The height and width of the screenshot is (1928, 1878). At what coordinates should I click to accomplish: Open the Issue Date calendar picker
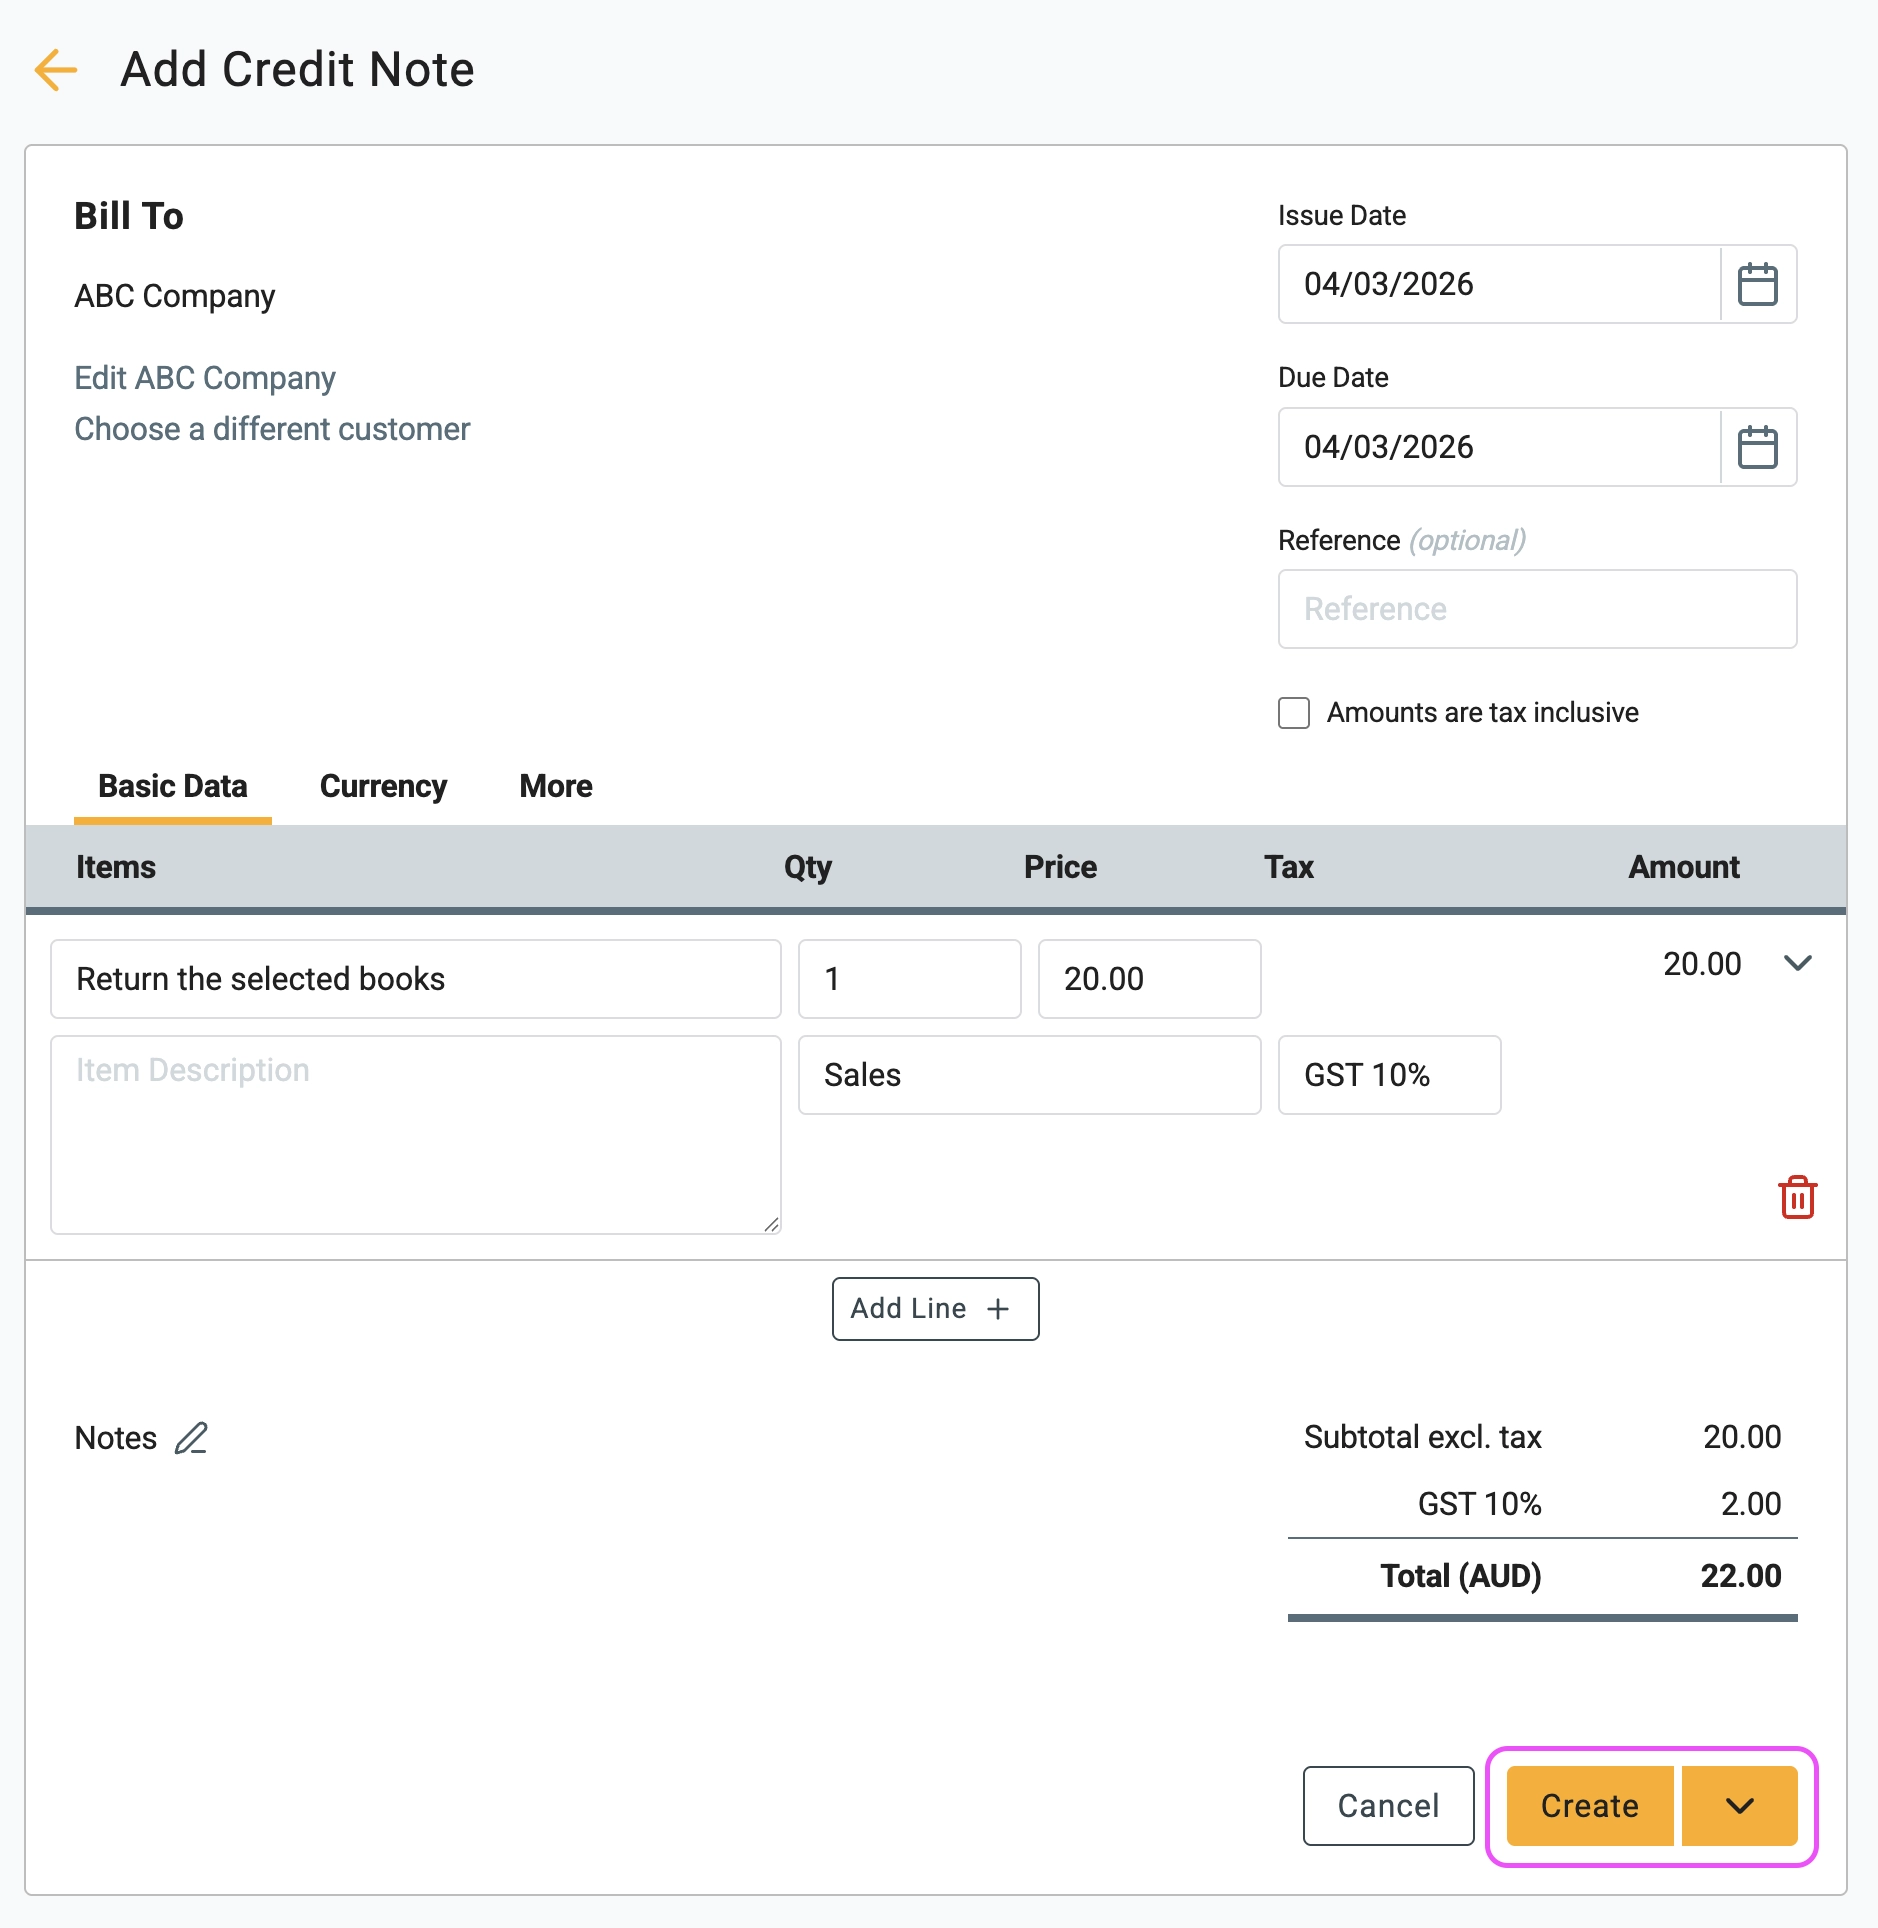(x=1757, y=285)
